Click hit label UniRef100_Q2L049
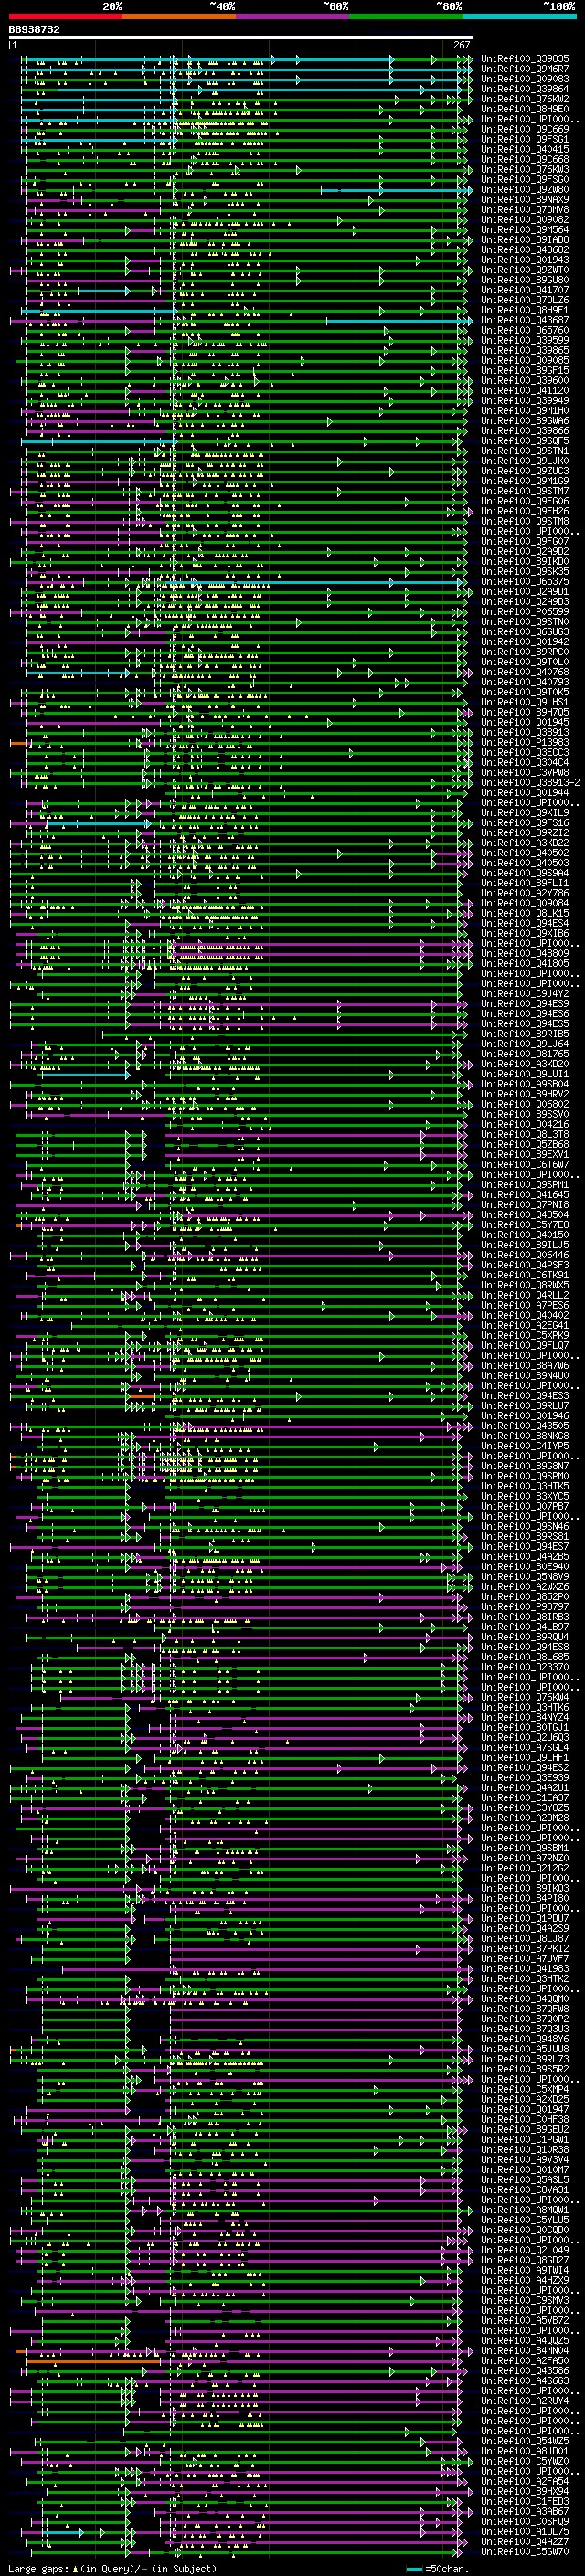585x2576 pixels. pos(525,2250)
